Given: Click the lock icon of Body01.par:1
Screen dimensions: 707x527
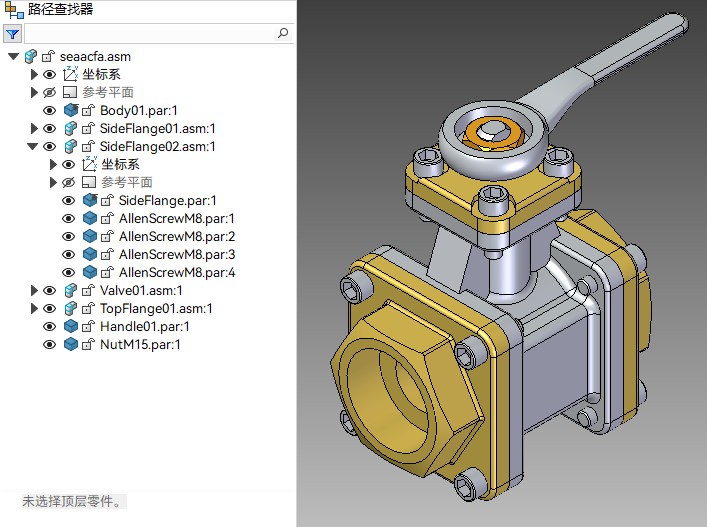Looking at the screenshot, I should pyautogui.click(x=88, y=110).
